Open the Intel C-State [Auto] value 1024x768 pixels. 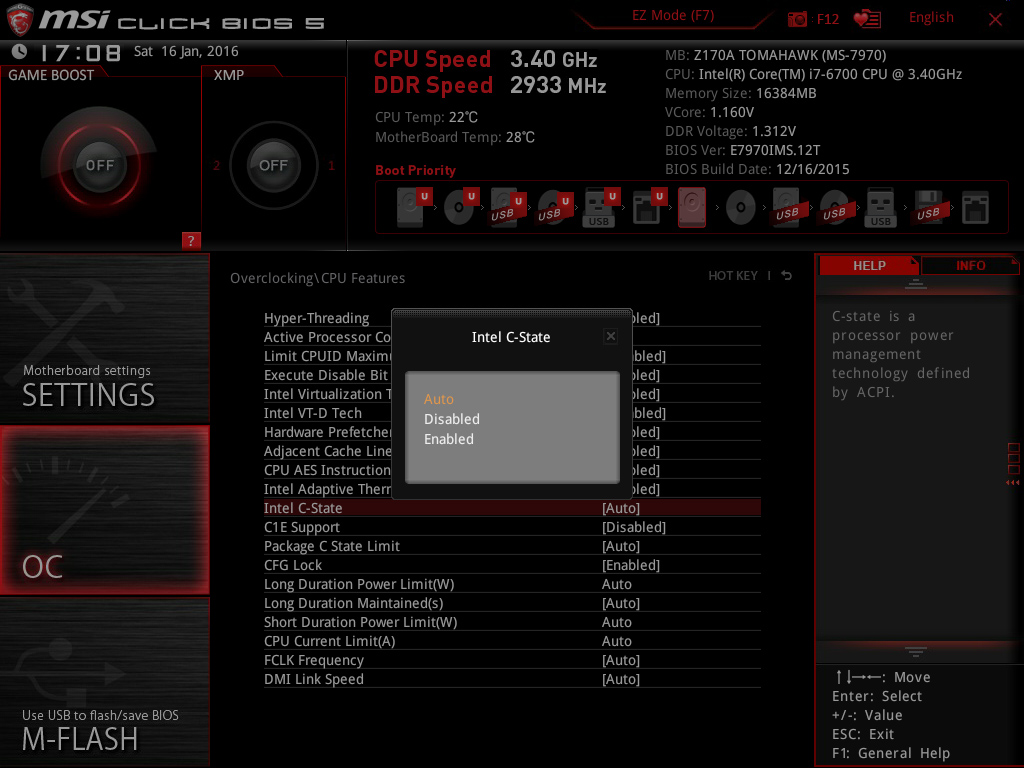(620, 508)
